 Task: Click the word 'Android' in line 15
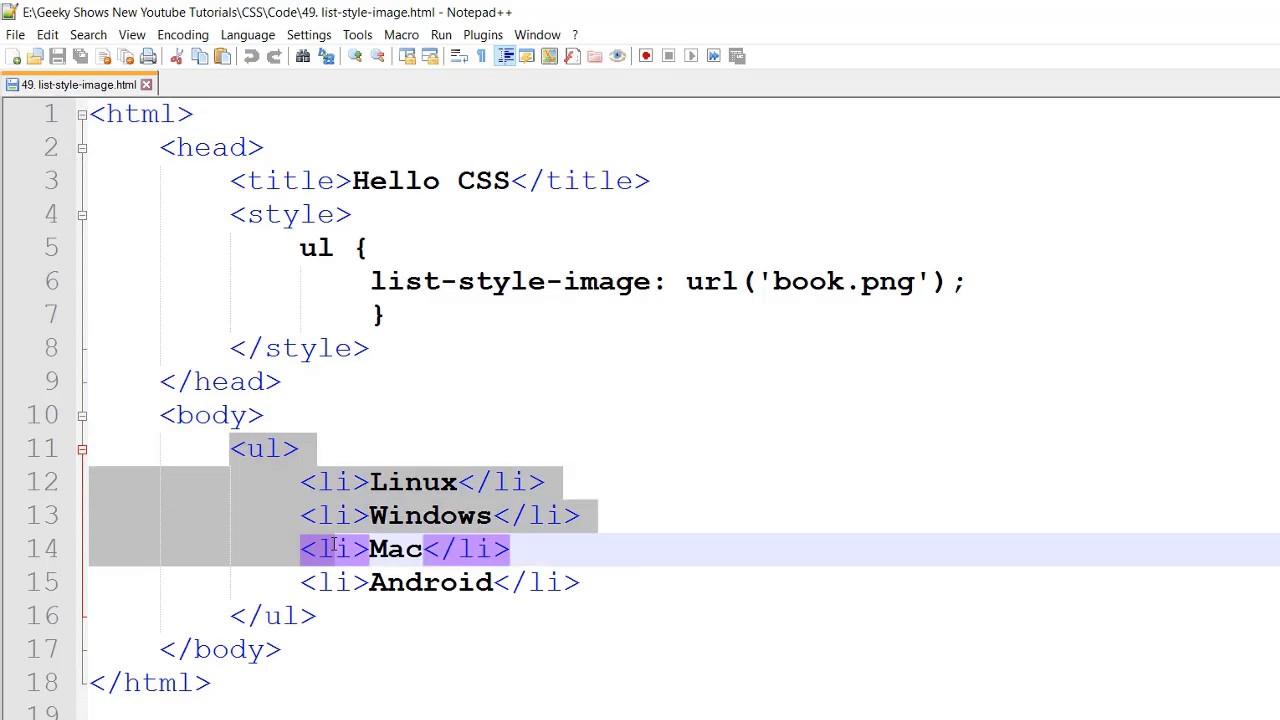[431, 582]
